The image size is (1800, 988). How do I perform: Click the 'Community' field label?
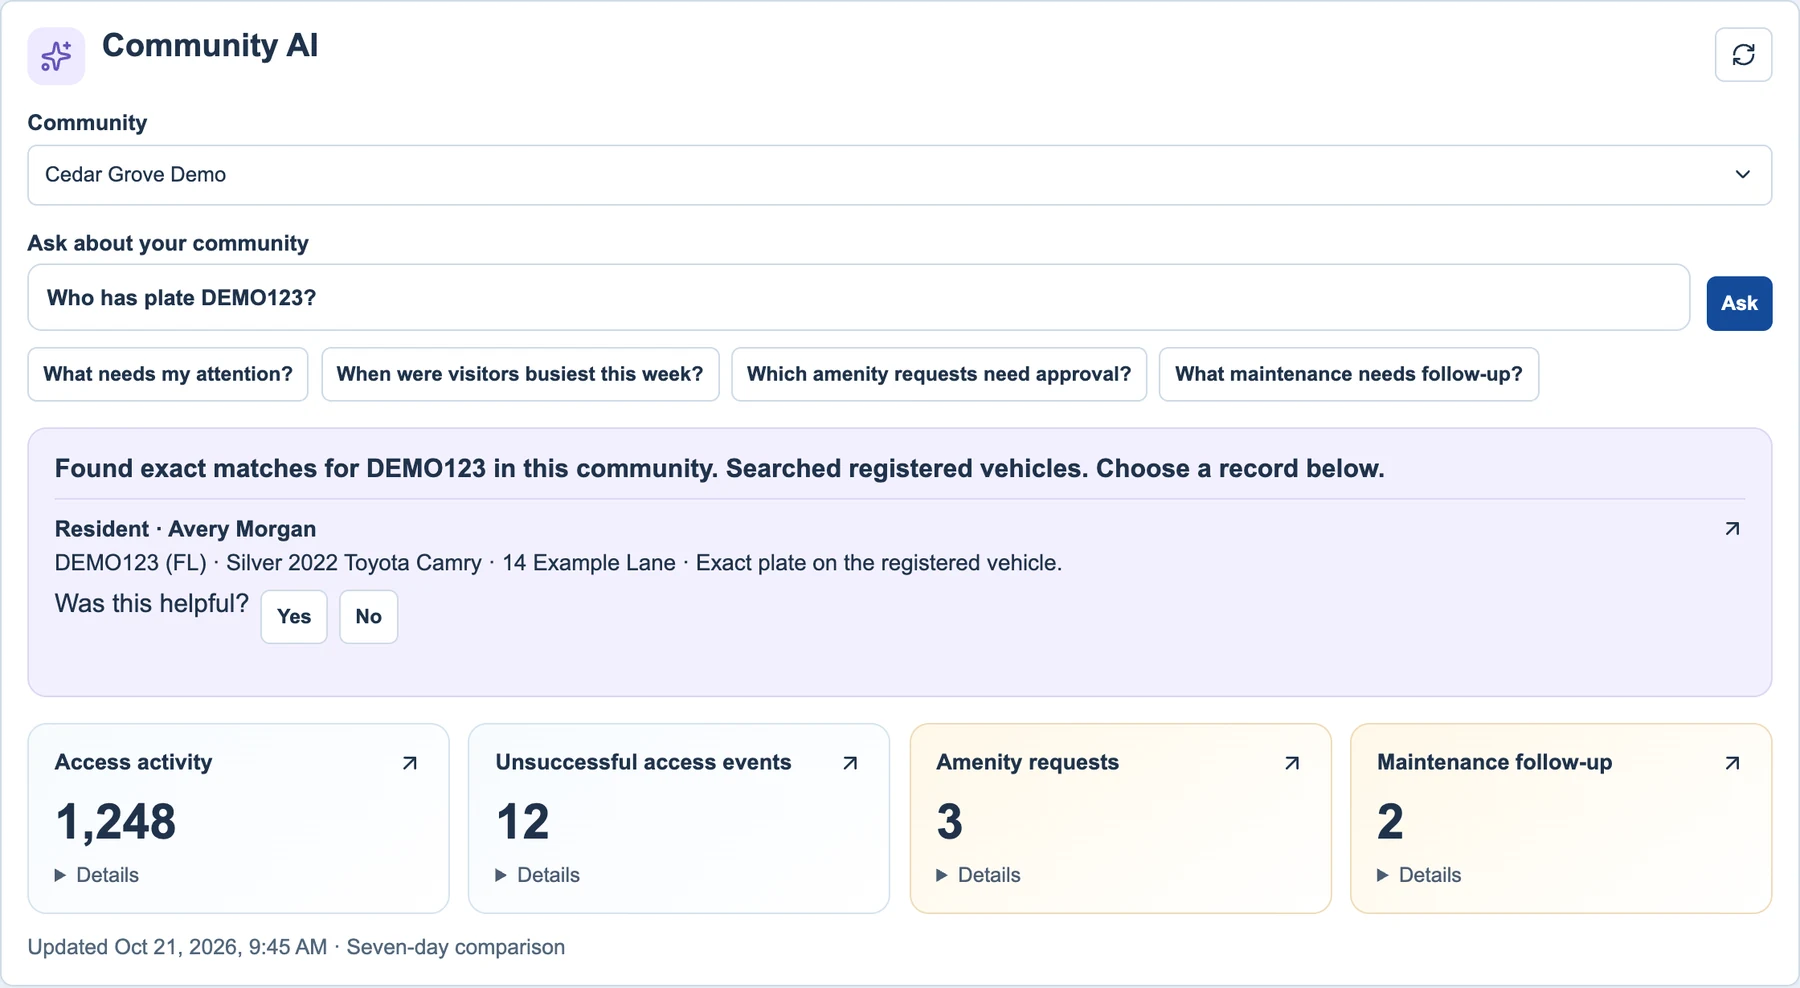pos(87,123)
